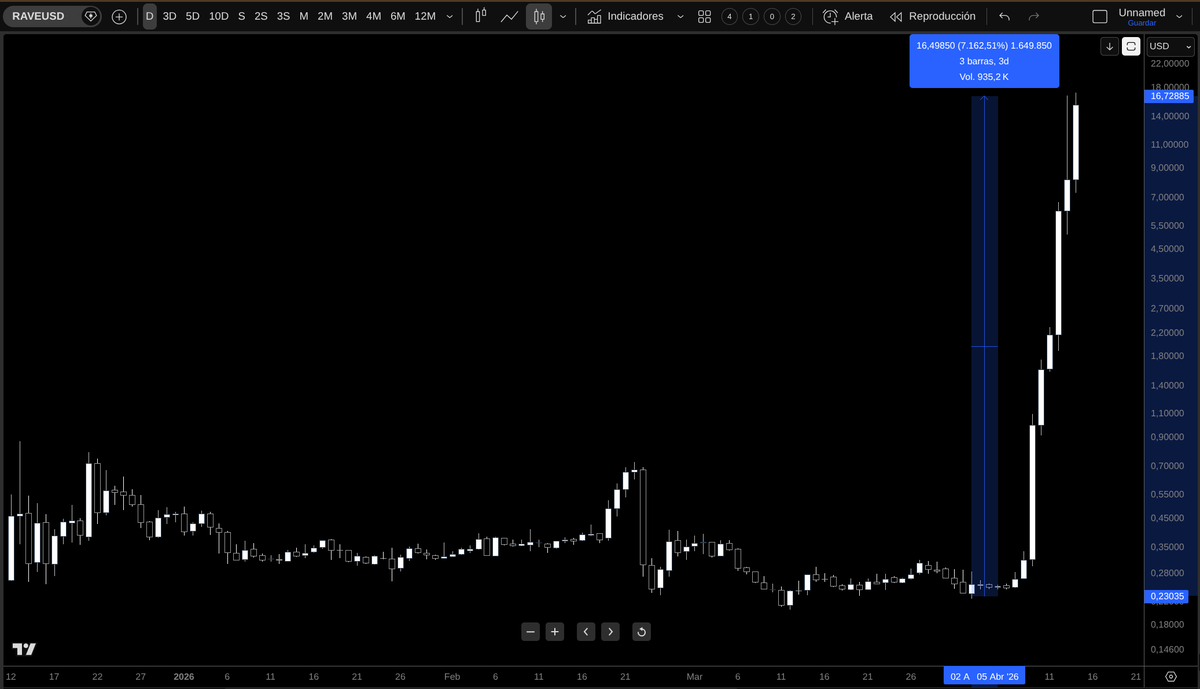Open the multi-chart layout grid icon
The height and width of the screenshot is (689, 1200).
tap(704, 16)
